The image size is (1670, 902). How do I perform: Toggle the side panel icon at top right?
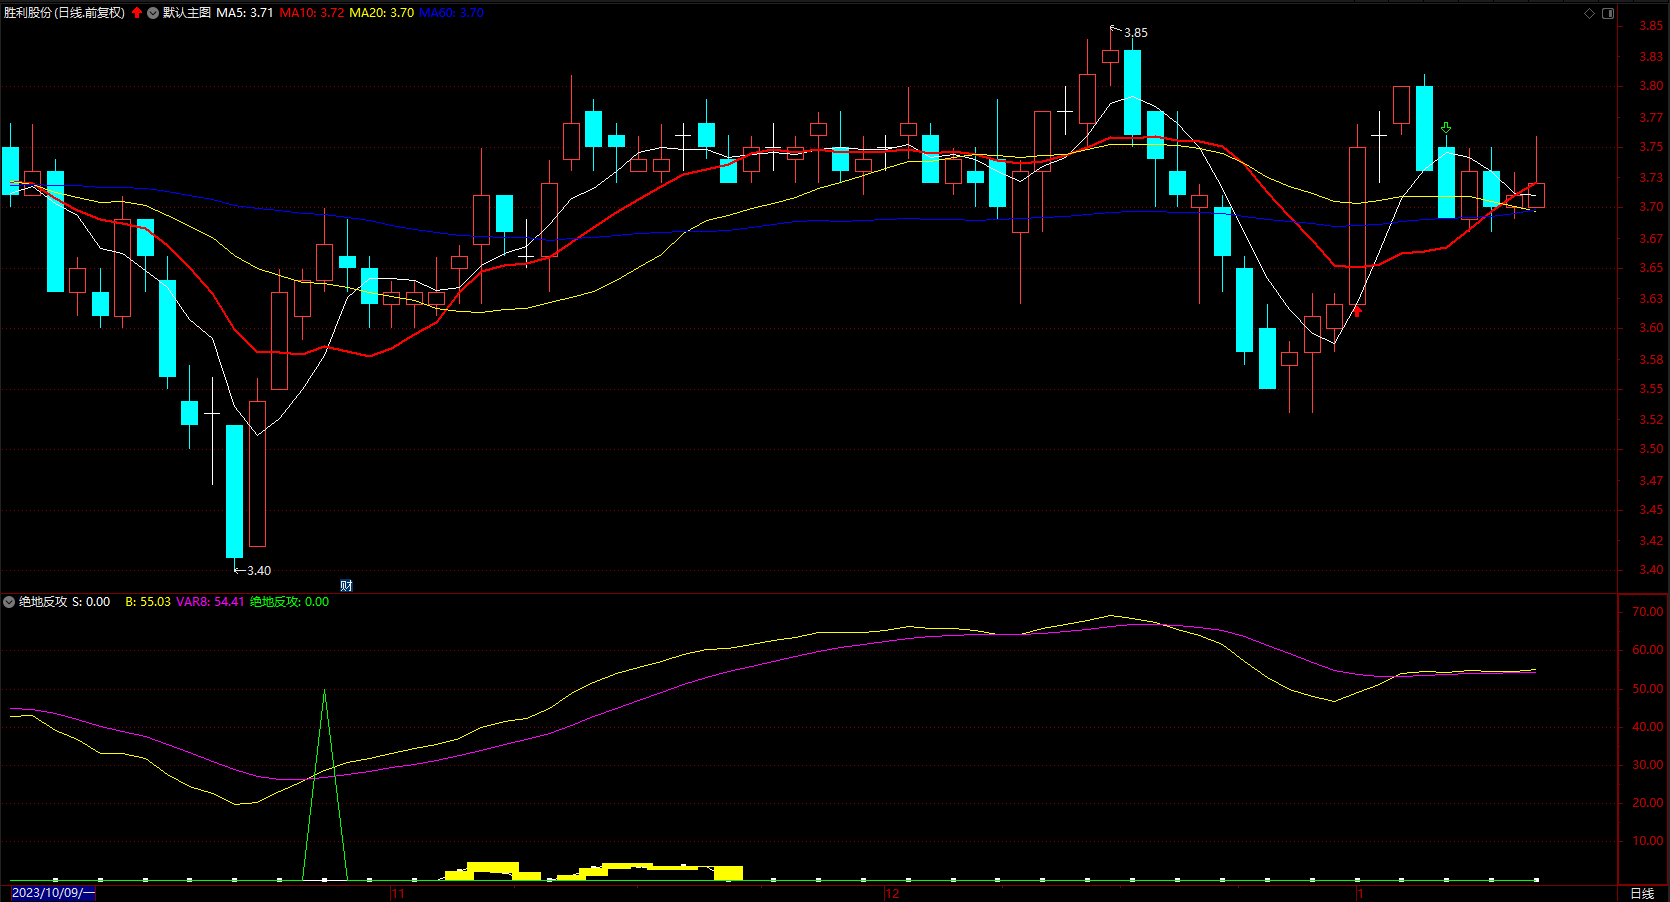(1608, 13)
